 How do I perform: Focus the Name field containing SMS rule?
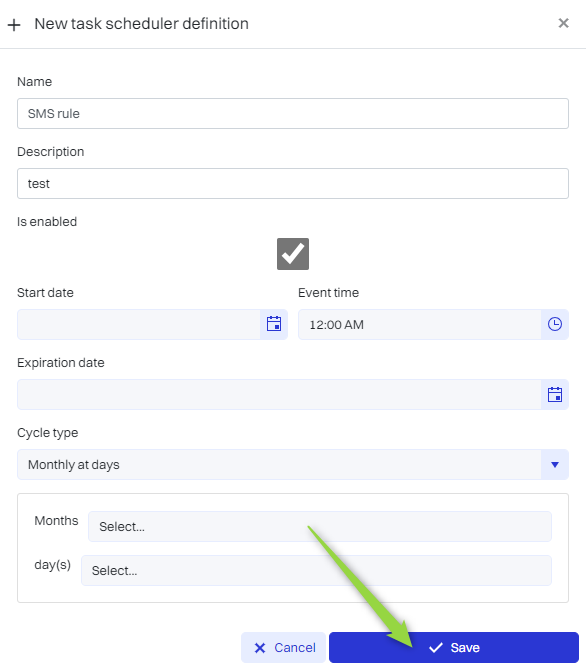click(x=293, y=114)
